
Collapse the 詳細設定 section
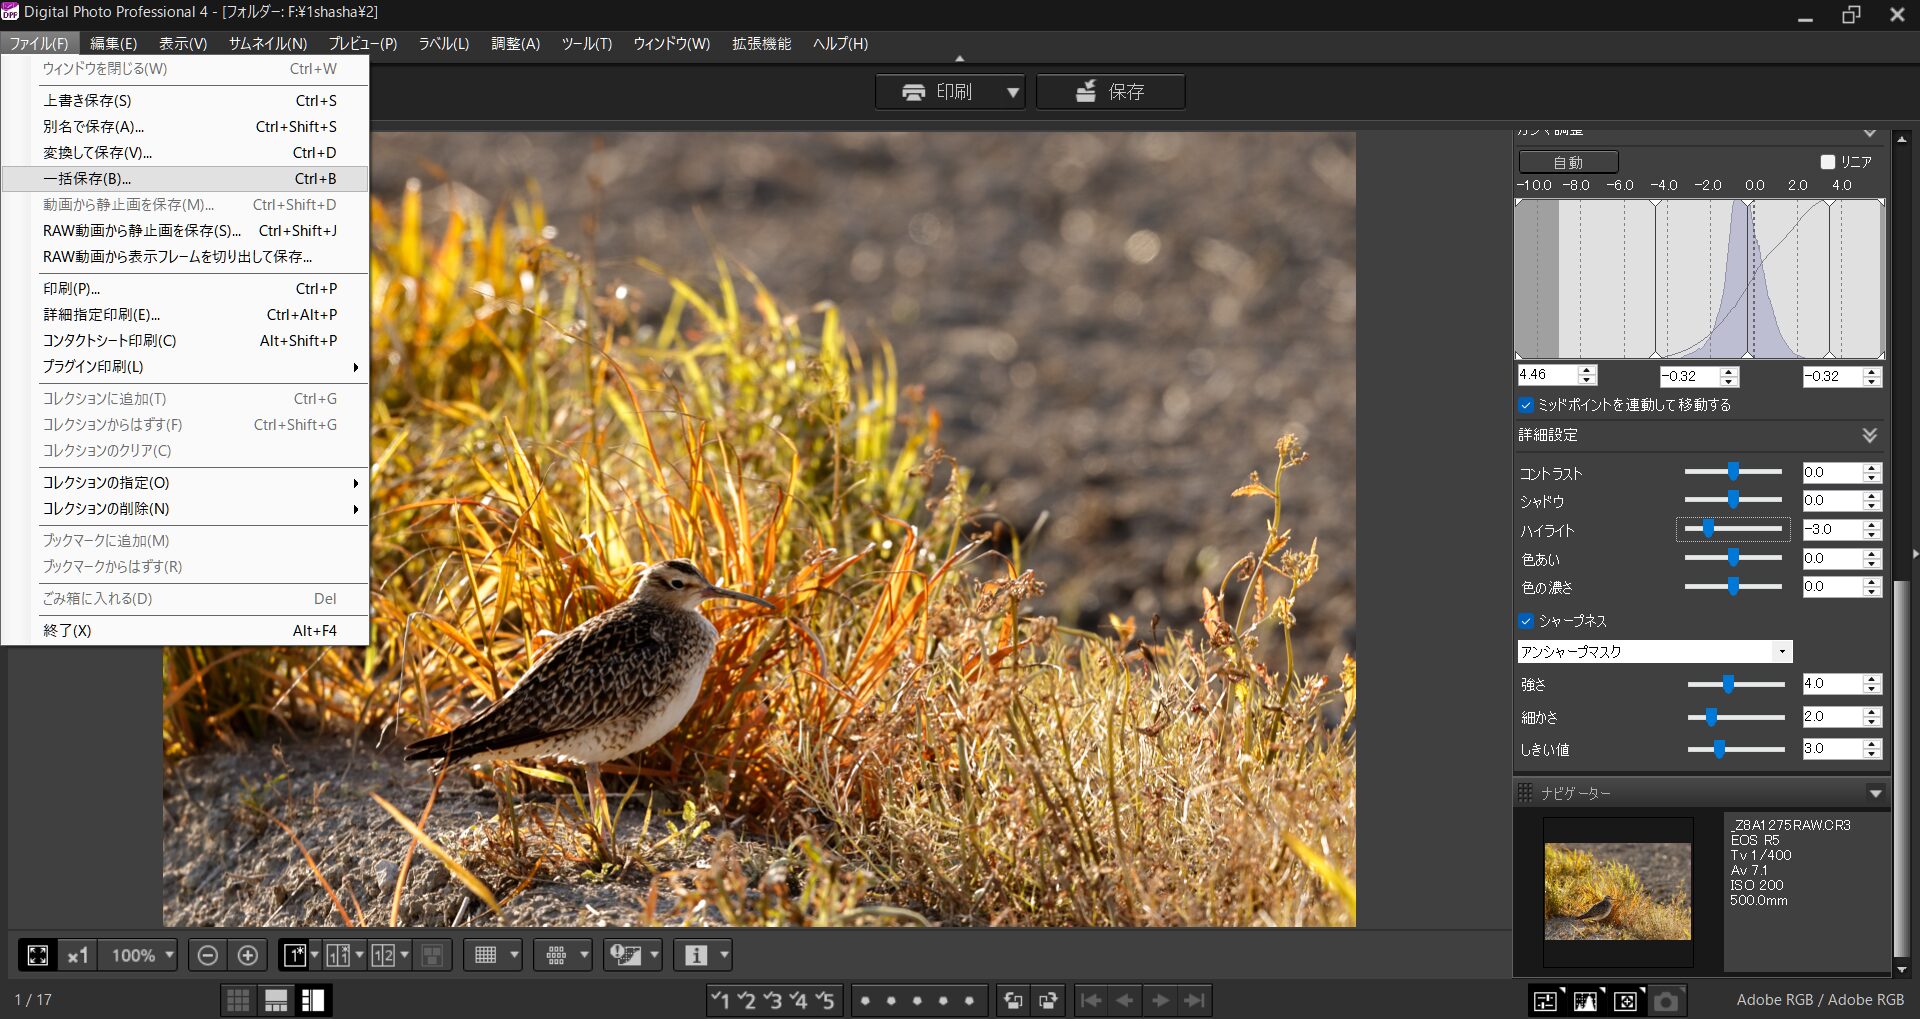1869,435
